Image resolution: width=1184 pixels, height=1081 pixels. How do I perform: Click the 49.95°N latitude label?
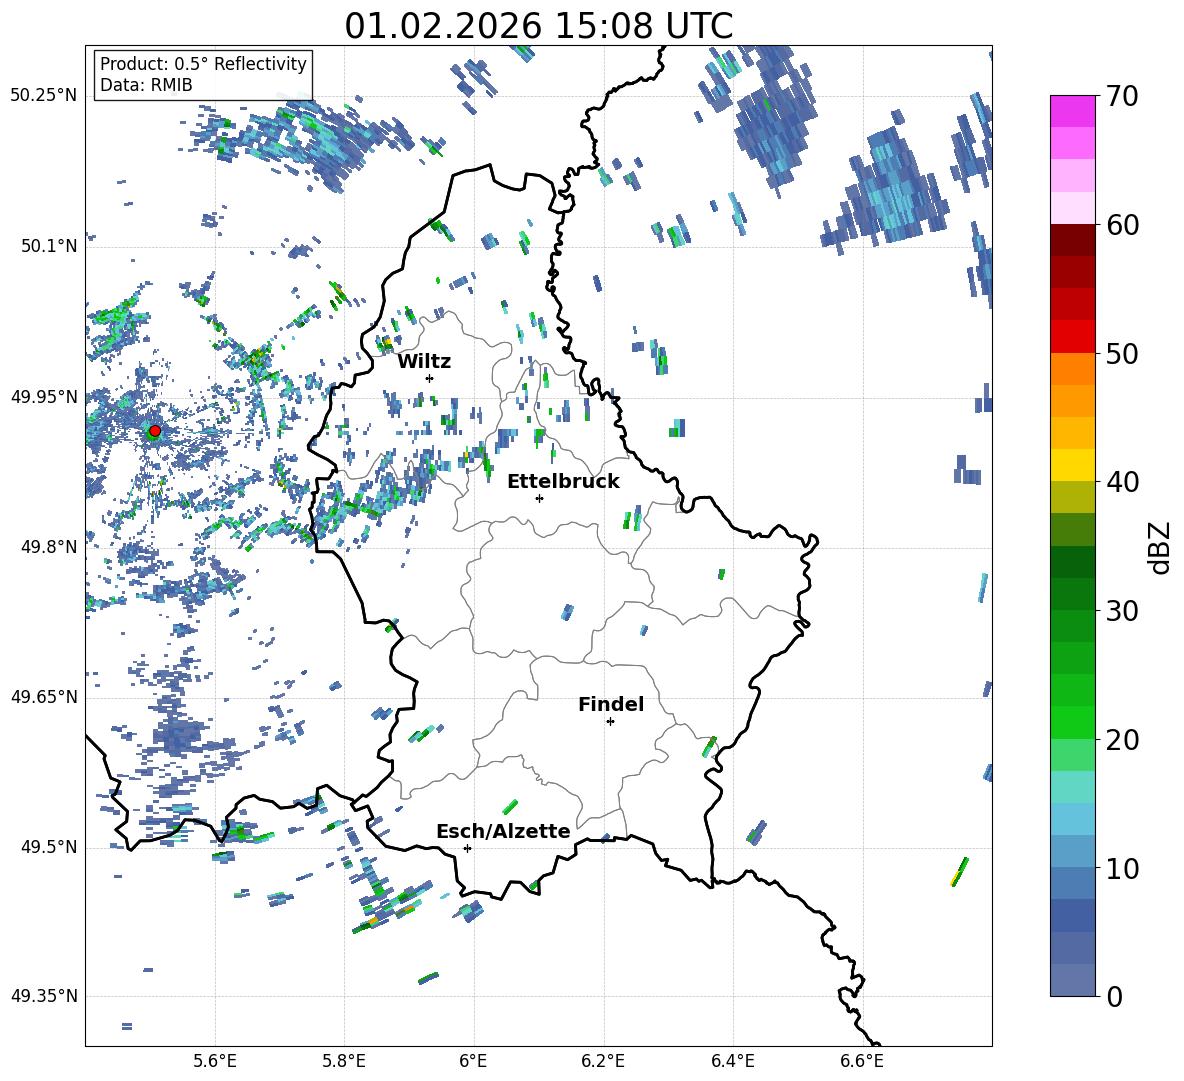point(44,396)
